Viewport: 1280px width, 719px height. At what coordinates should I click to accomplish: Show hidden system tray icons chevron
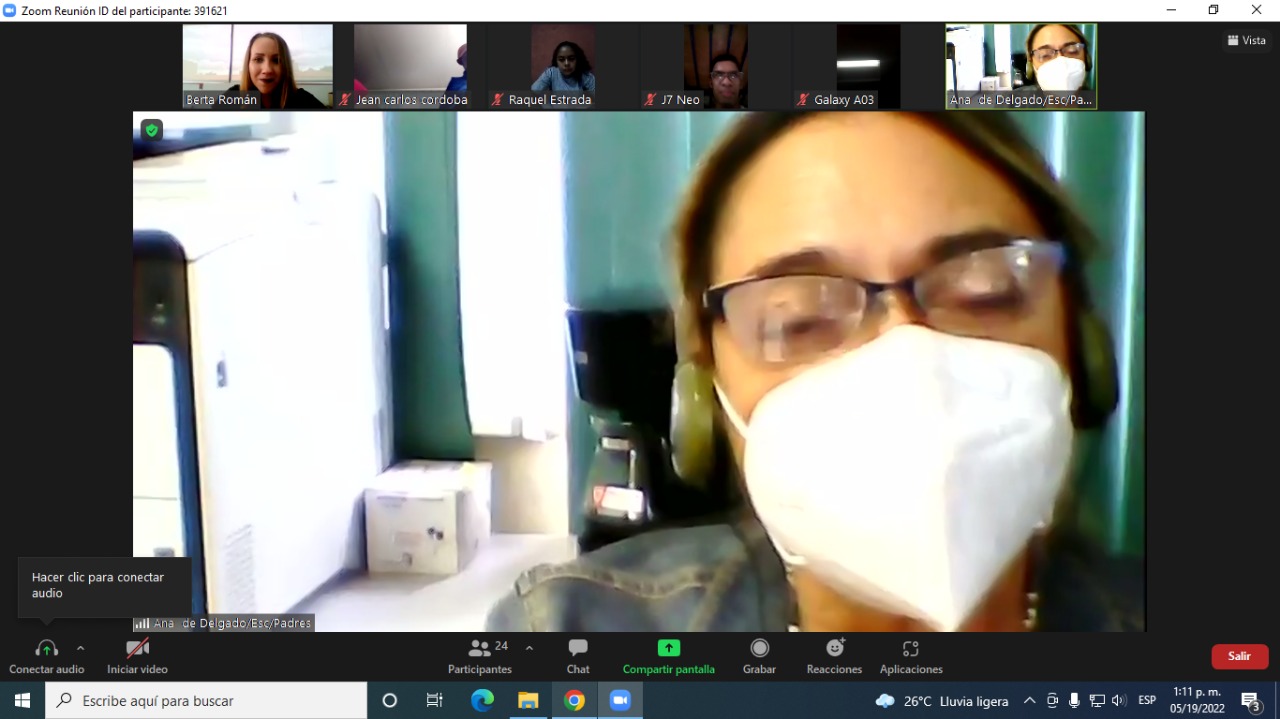pos(1029,700)
